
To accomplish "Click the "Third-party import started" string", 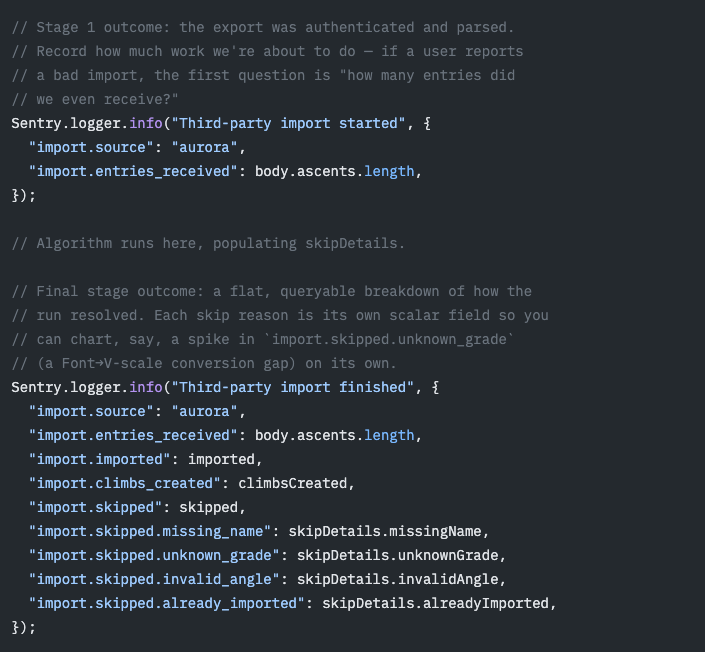I will tap(289, 123).
